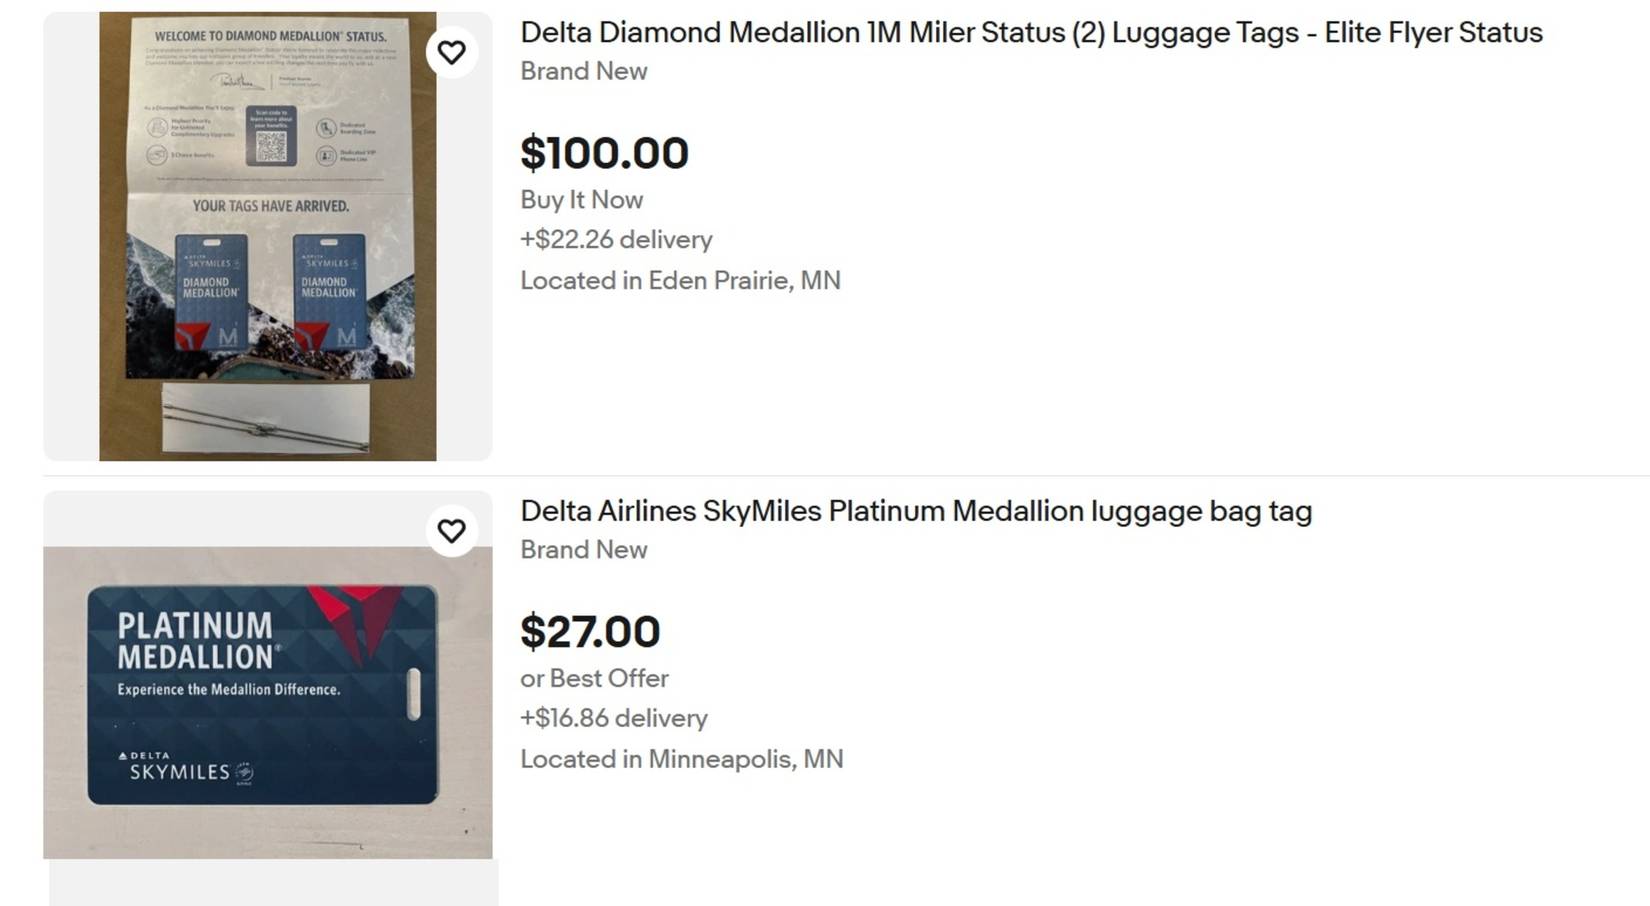Click the heart icon on the Diamond Medallion listing
Screen dimensions: 1650x906
tap(452, 51)
